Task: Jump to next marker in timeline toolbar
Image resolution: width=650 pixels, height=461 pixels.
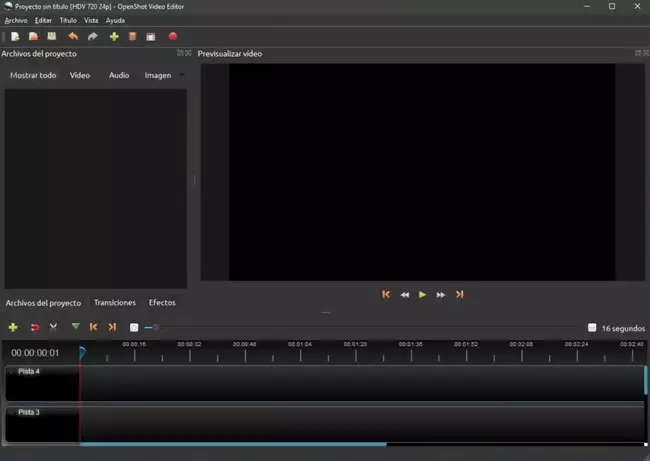Action: pos(112,328)
